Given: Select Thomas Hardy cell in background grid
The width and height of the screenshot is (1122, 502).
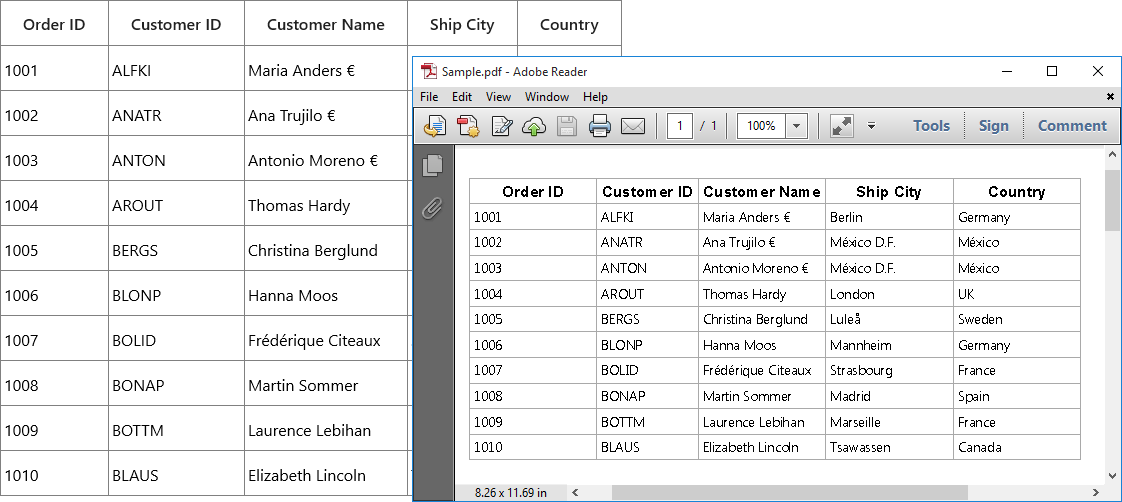Looking at the screenshot, I should [x=326, y=205].
